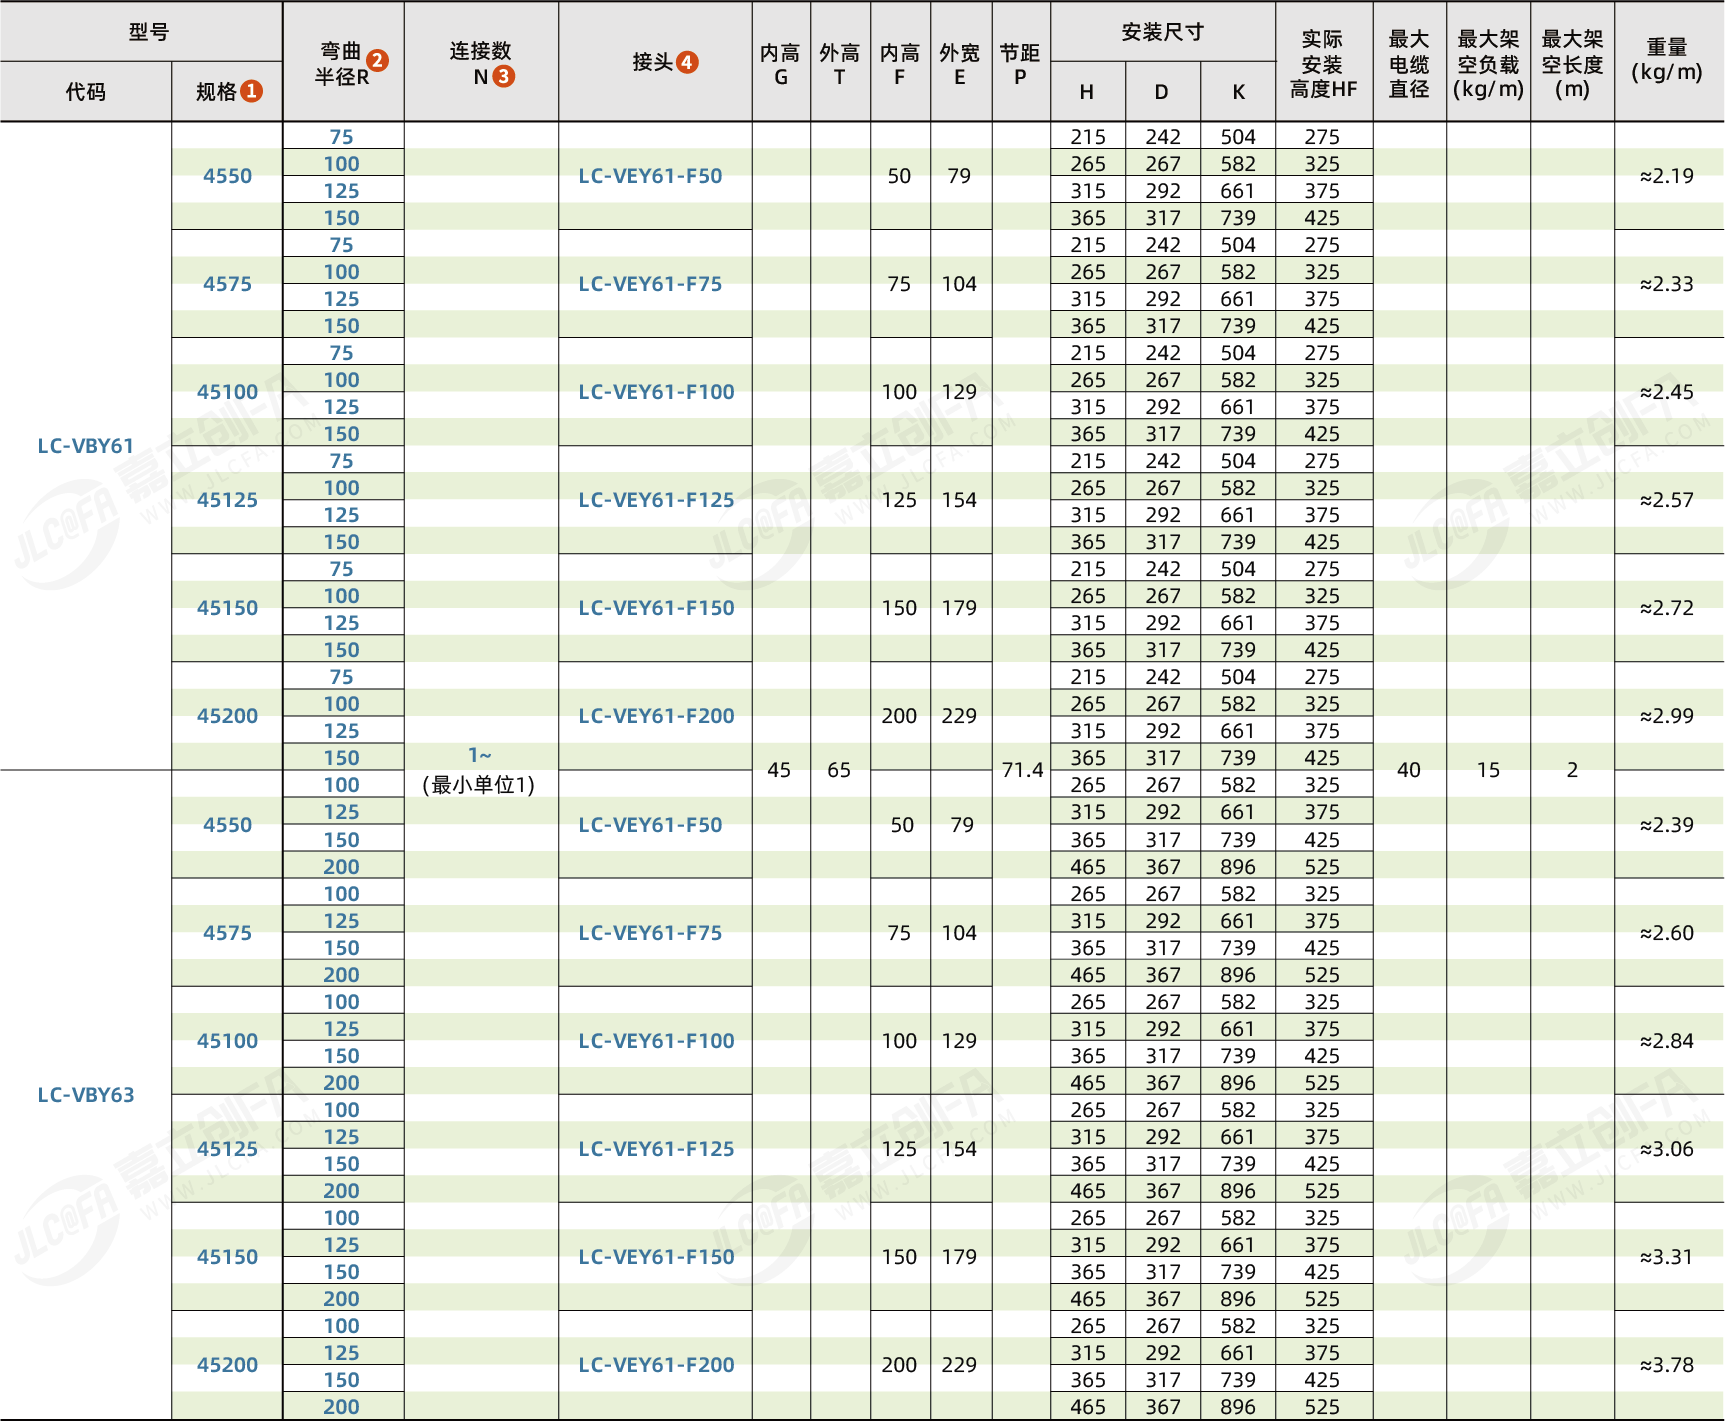Click the H column header

(x=1087, y=92)
